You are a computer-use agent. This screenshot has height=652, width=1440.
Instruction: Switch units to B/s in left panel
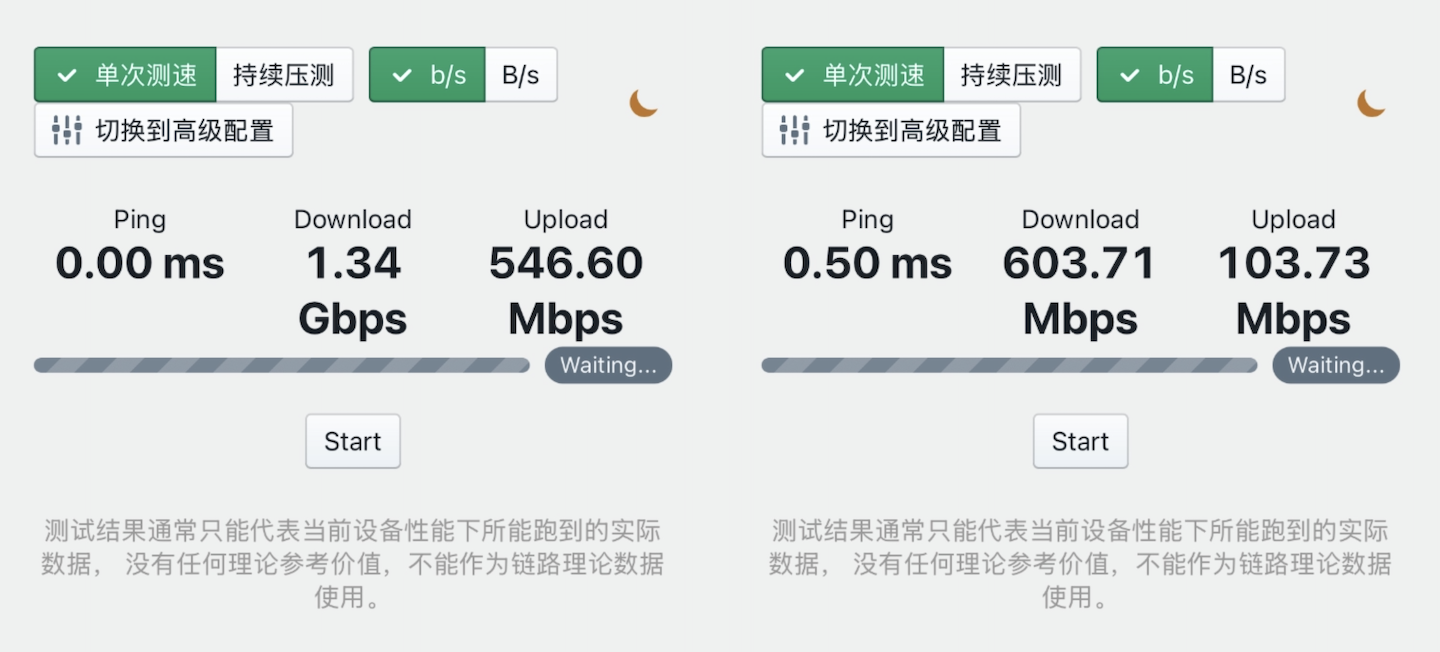521,75
